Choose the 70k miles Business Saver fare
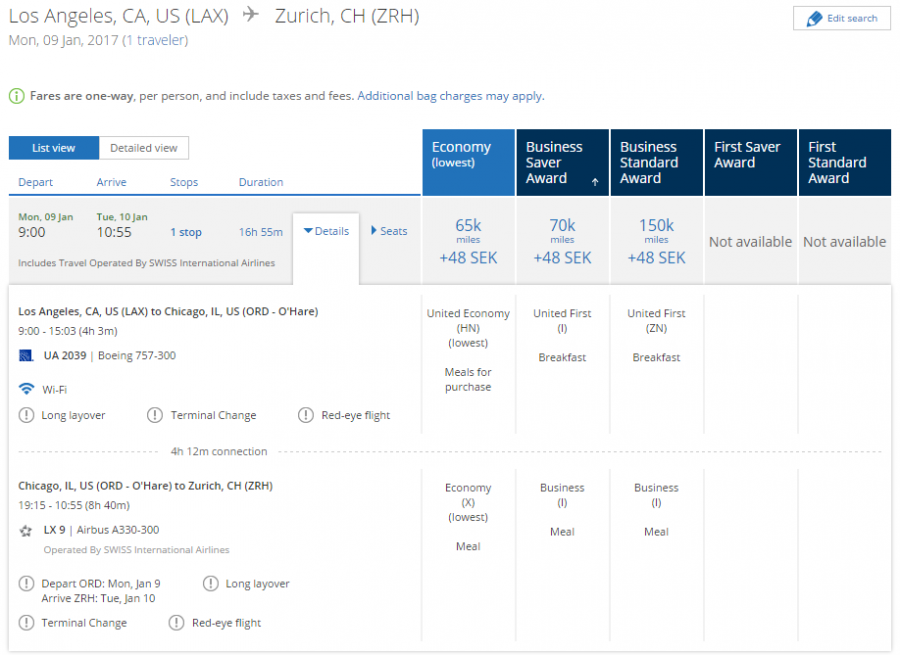 [562, 241]
